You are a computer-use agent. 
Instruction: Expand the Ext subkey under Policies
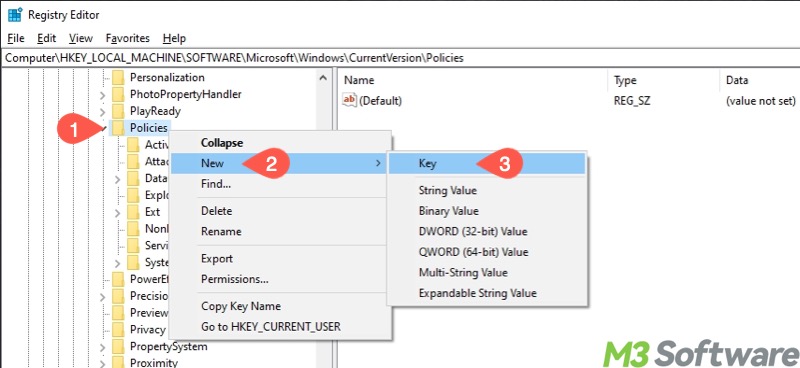(117, 212)
